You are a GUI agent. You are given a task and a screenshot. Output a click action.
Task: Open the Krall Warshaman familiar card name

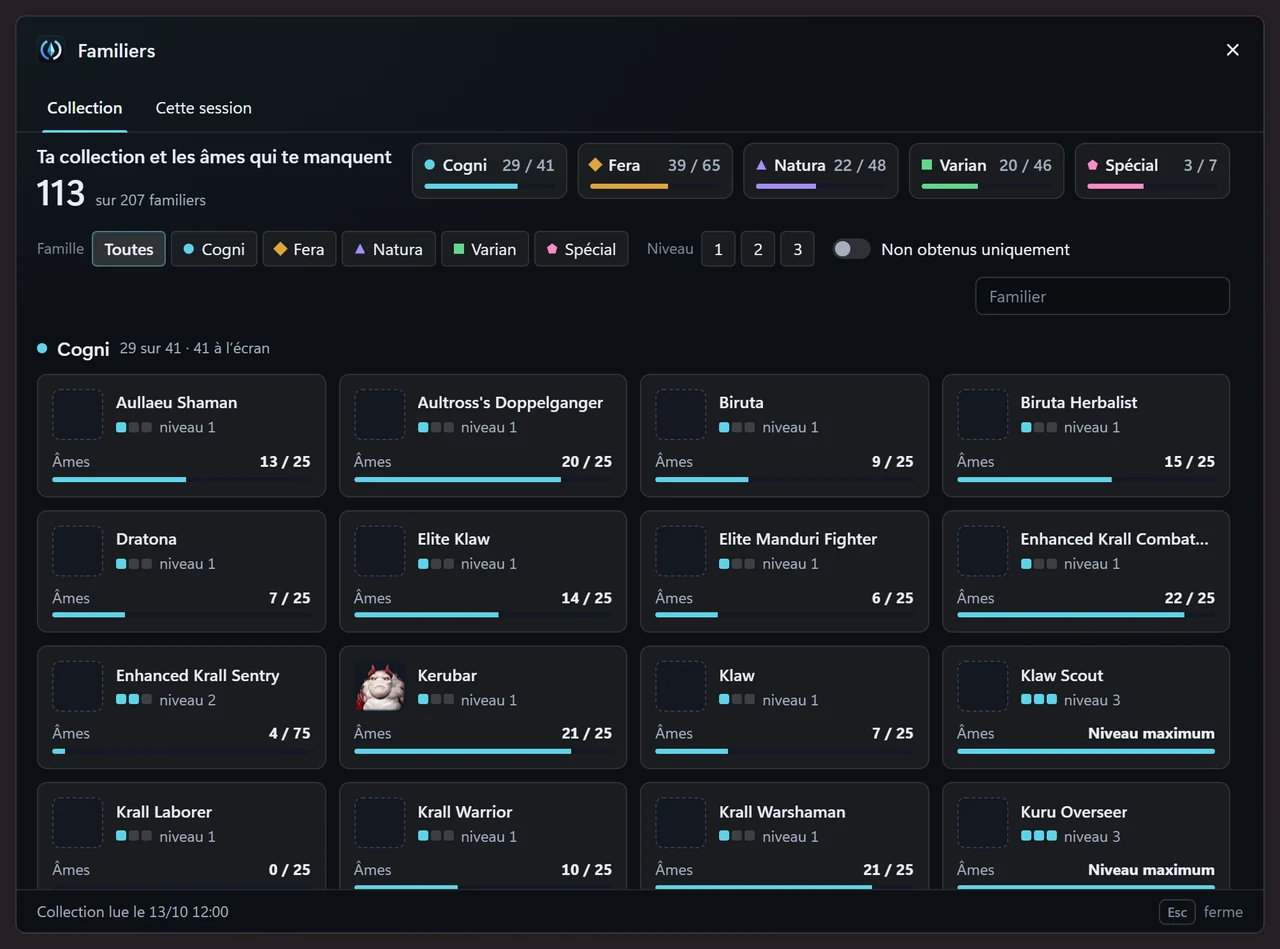coord(782,812)
